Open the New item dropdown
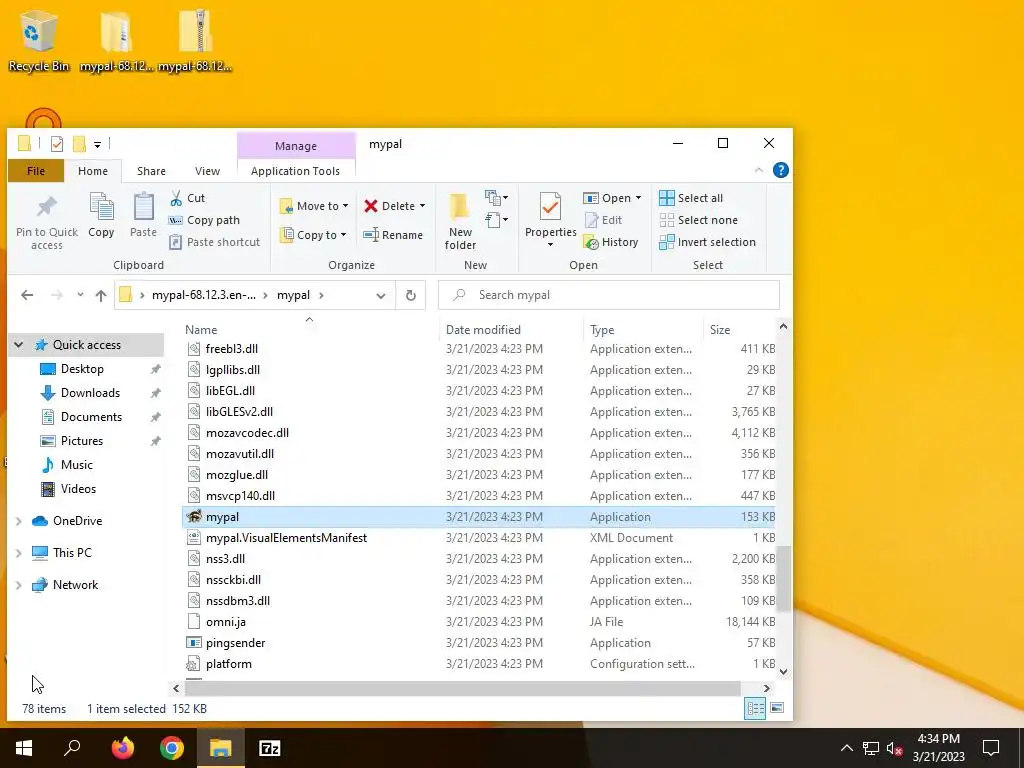The width and height of the screenshot is (1024, 768). point(497,197)
